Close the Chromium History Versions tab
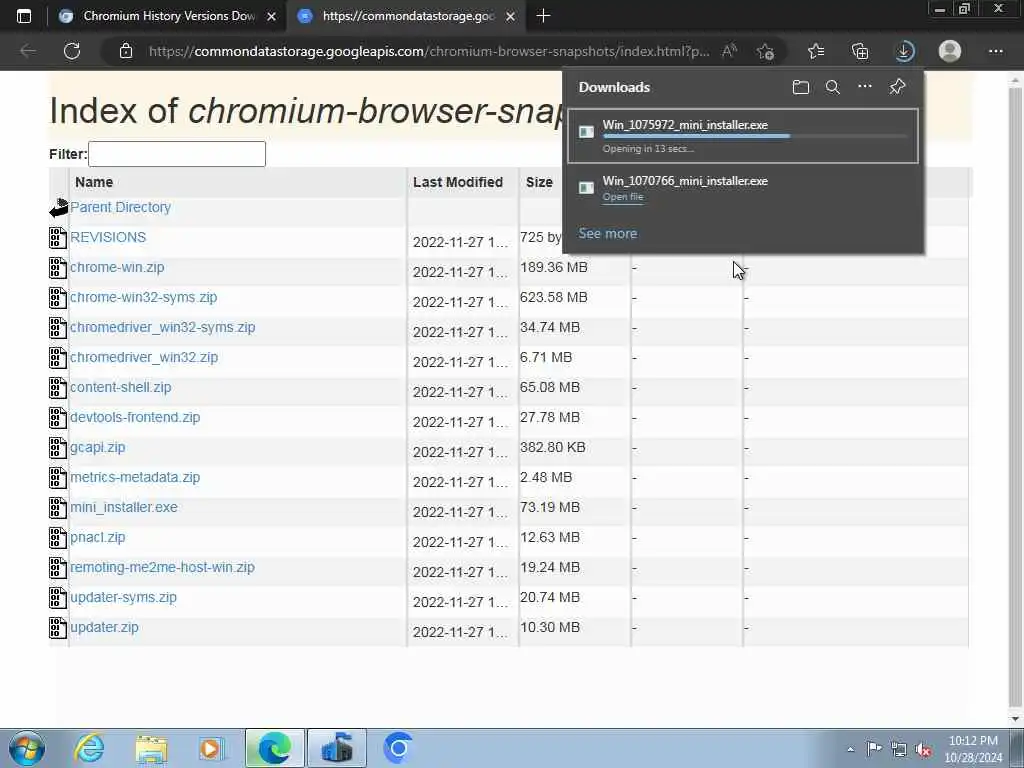Image resolution: width=1024 pixels, height=768 pixels. point(272,16)
